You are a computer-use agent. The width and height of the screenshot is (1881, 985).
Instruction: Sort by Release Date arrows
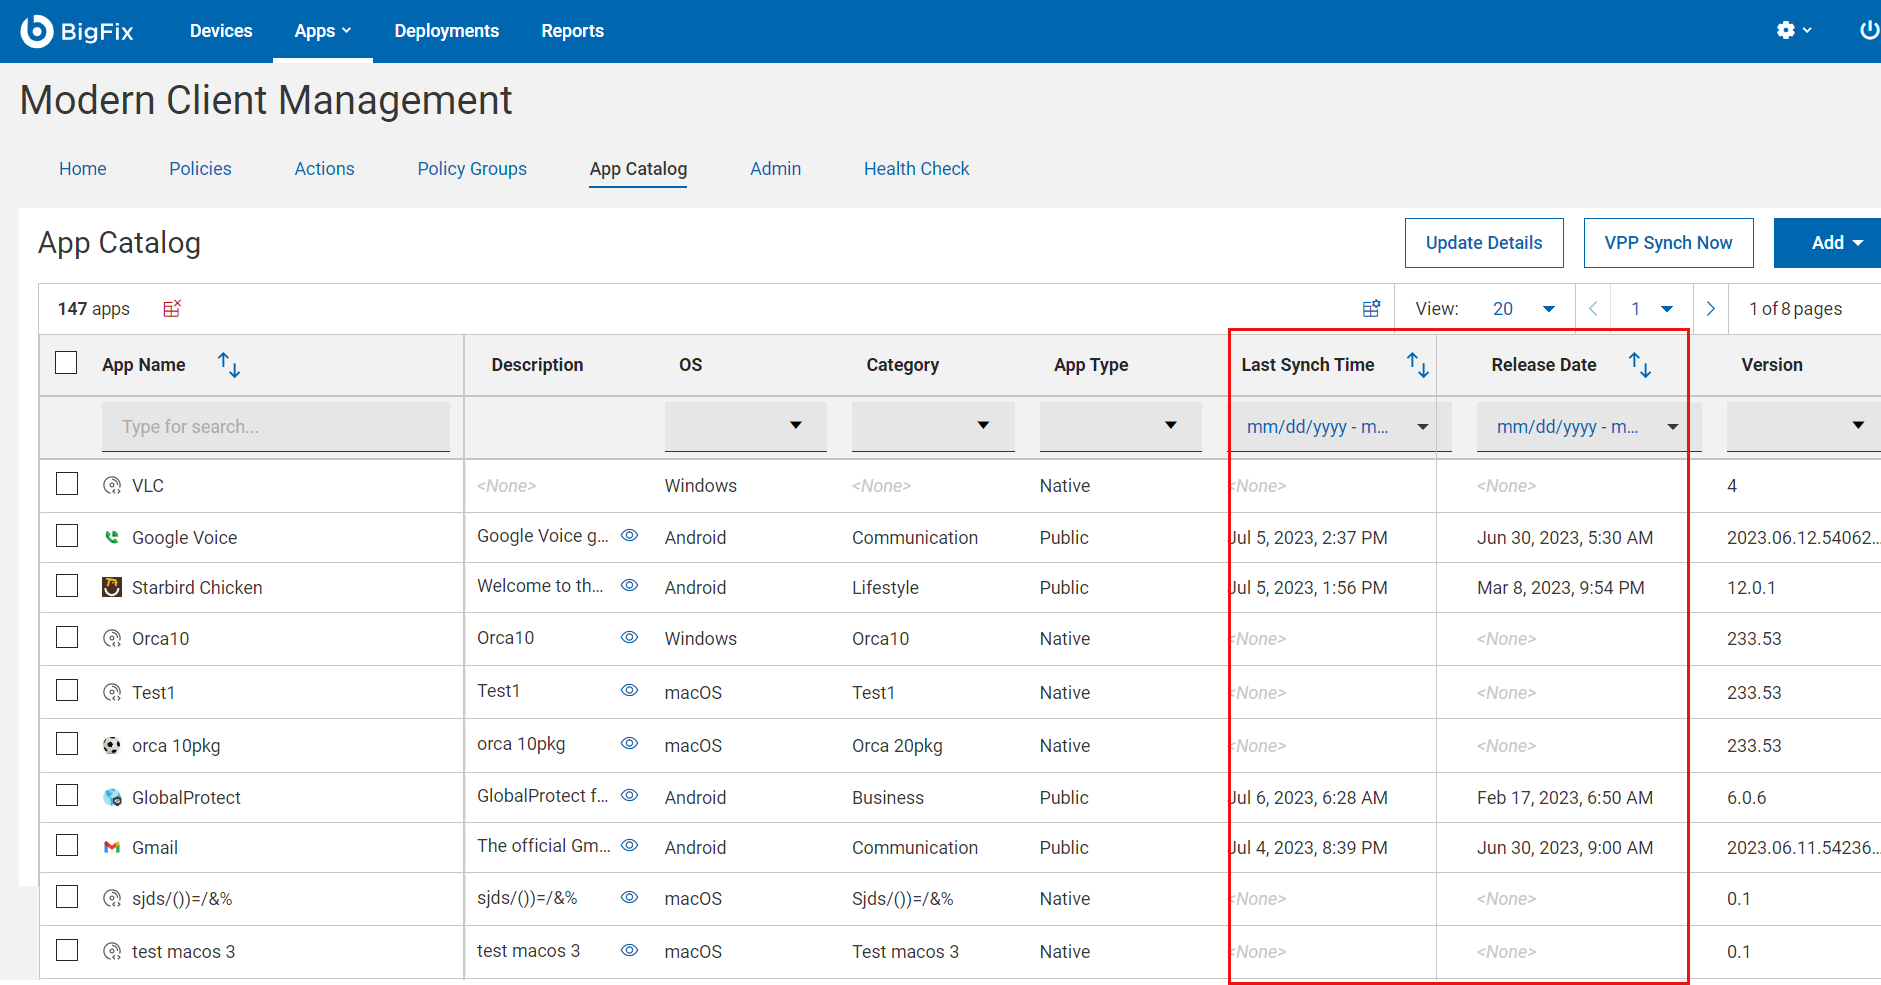pyautogui.click(x=1639, y=365)
